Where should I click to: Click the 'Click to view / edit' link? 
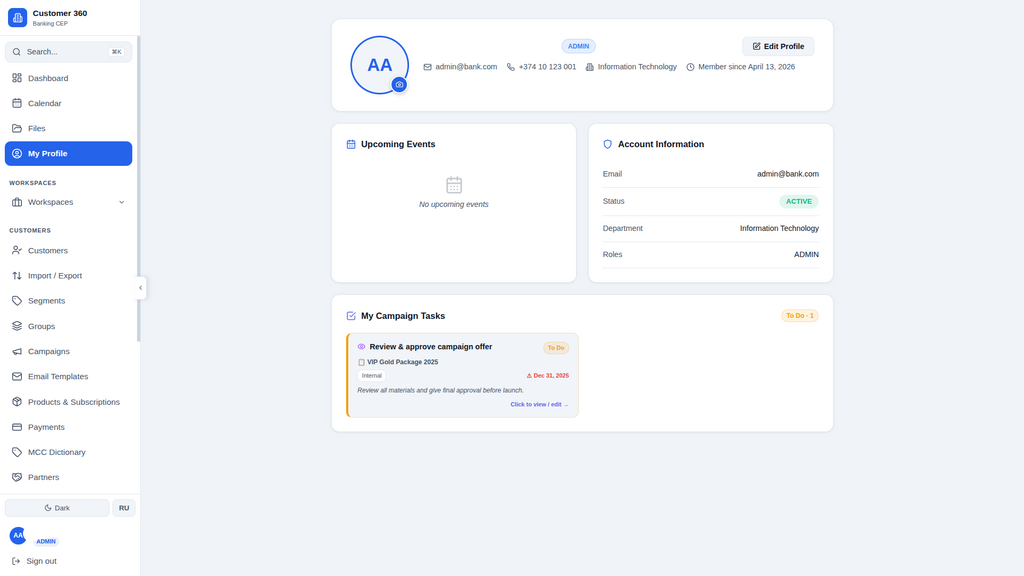tap(539, 404)
